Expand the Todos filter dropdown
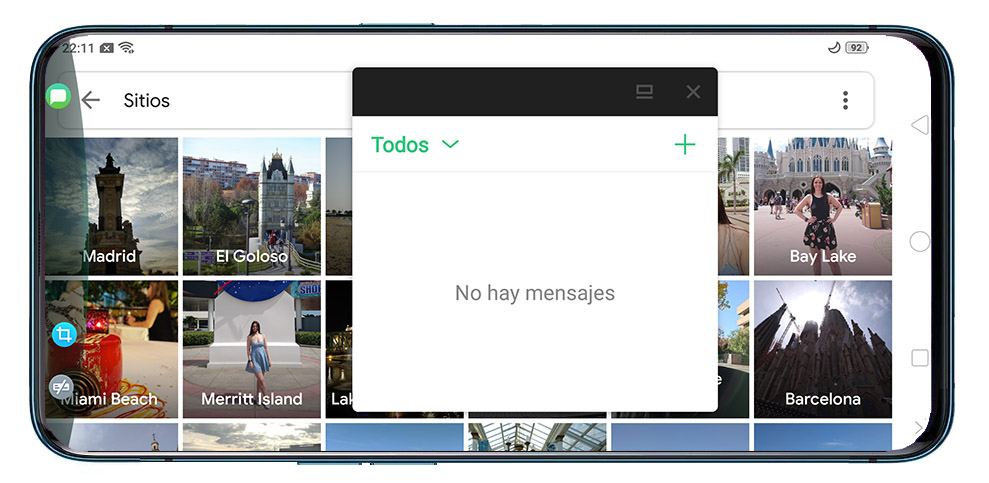The image size is (989, 483). (415, 144)
